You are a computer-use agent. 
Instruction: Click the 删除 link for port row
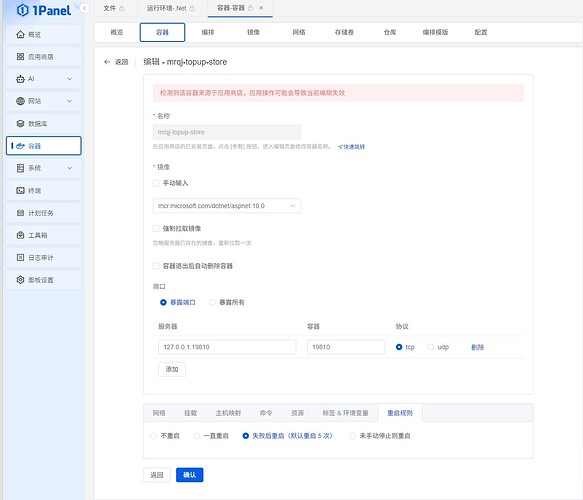tap(477, 347)
